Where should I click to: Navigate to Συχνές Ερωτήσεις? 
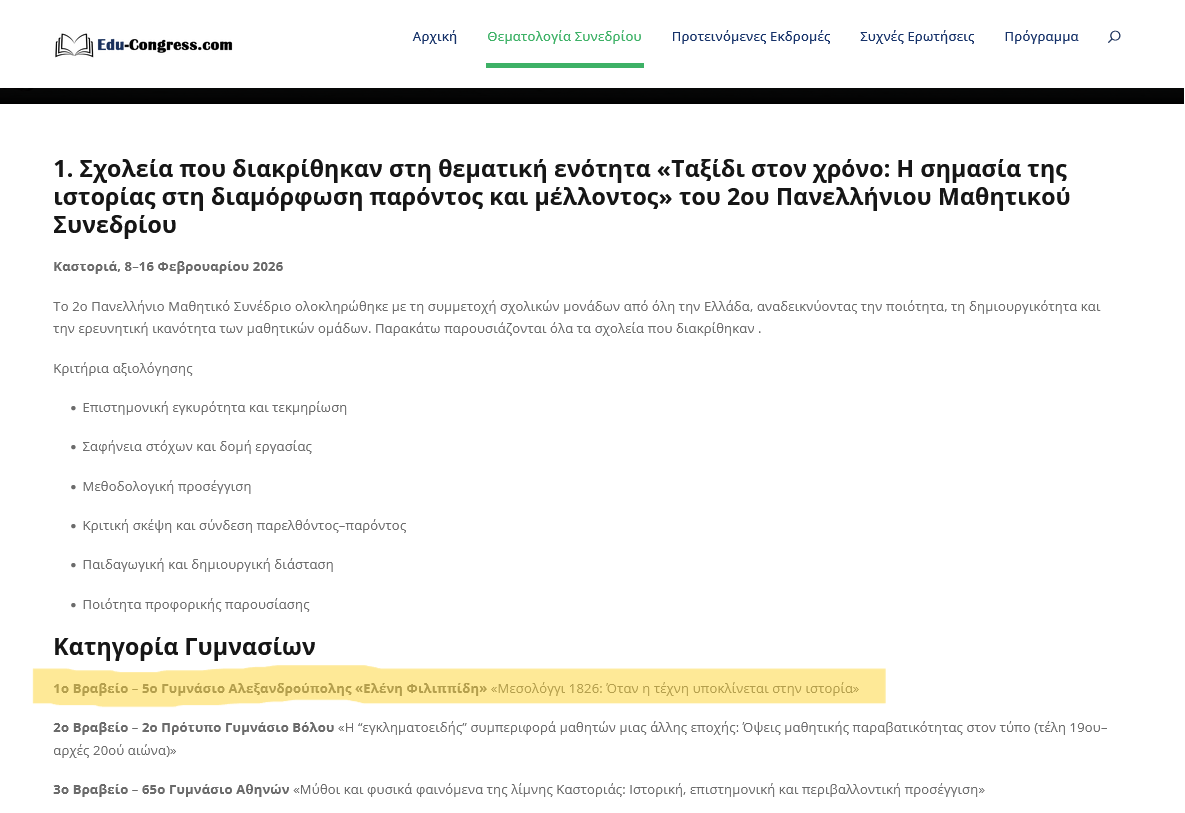coord(916,37)
